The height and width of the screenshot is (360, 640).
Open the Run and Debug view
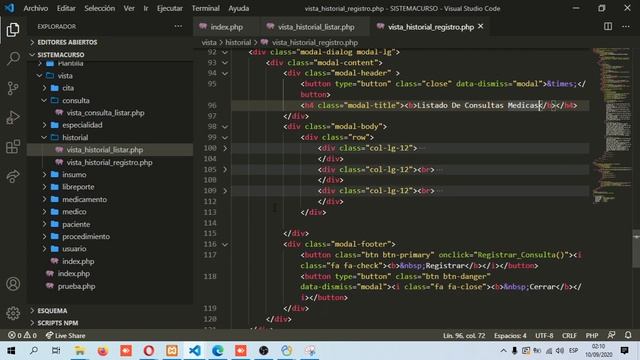(x=13, y=118)
